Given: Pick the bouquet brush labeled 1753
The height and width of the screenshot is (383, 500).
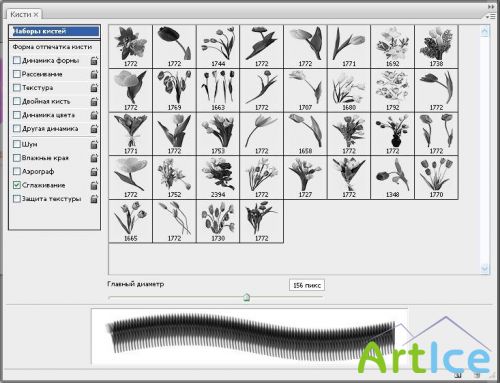Looking at the screenshot, I should click(218, 134).
